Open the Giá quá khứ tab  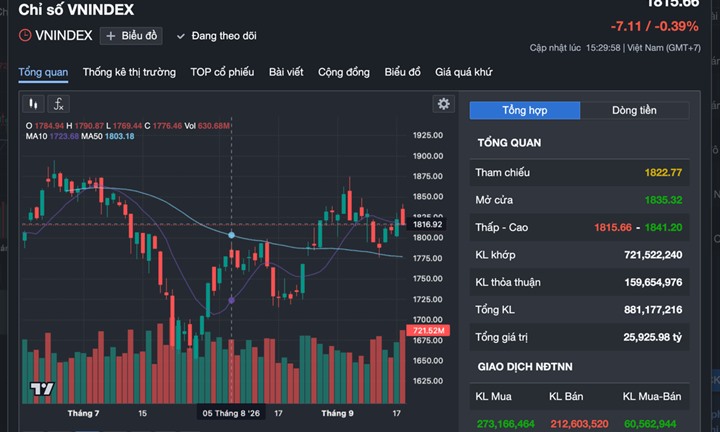(464, 72)
